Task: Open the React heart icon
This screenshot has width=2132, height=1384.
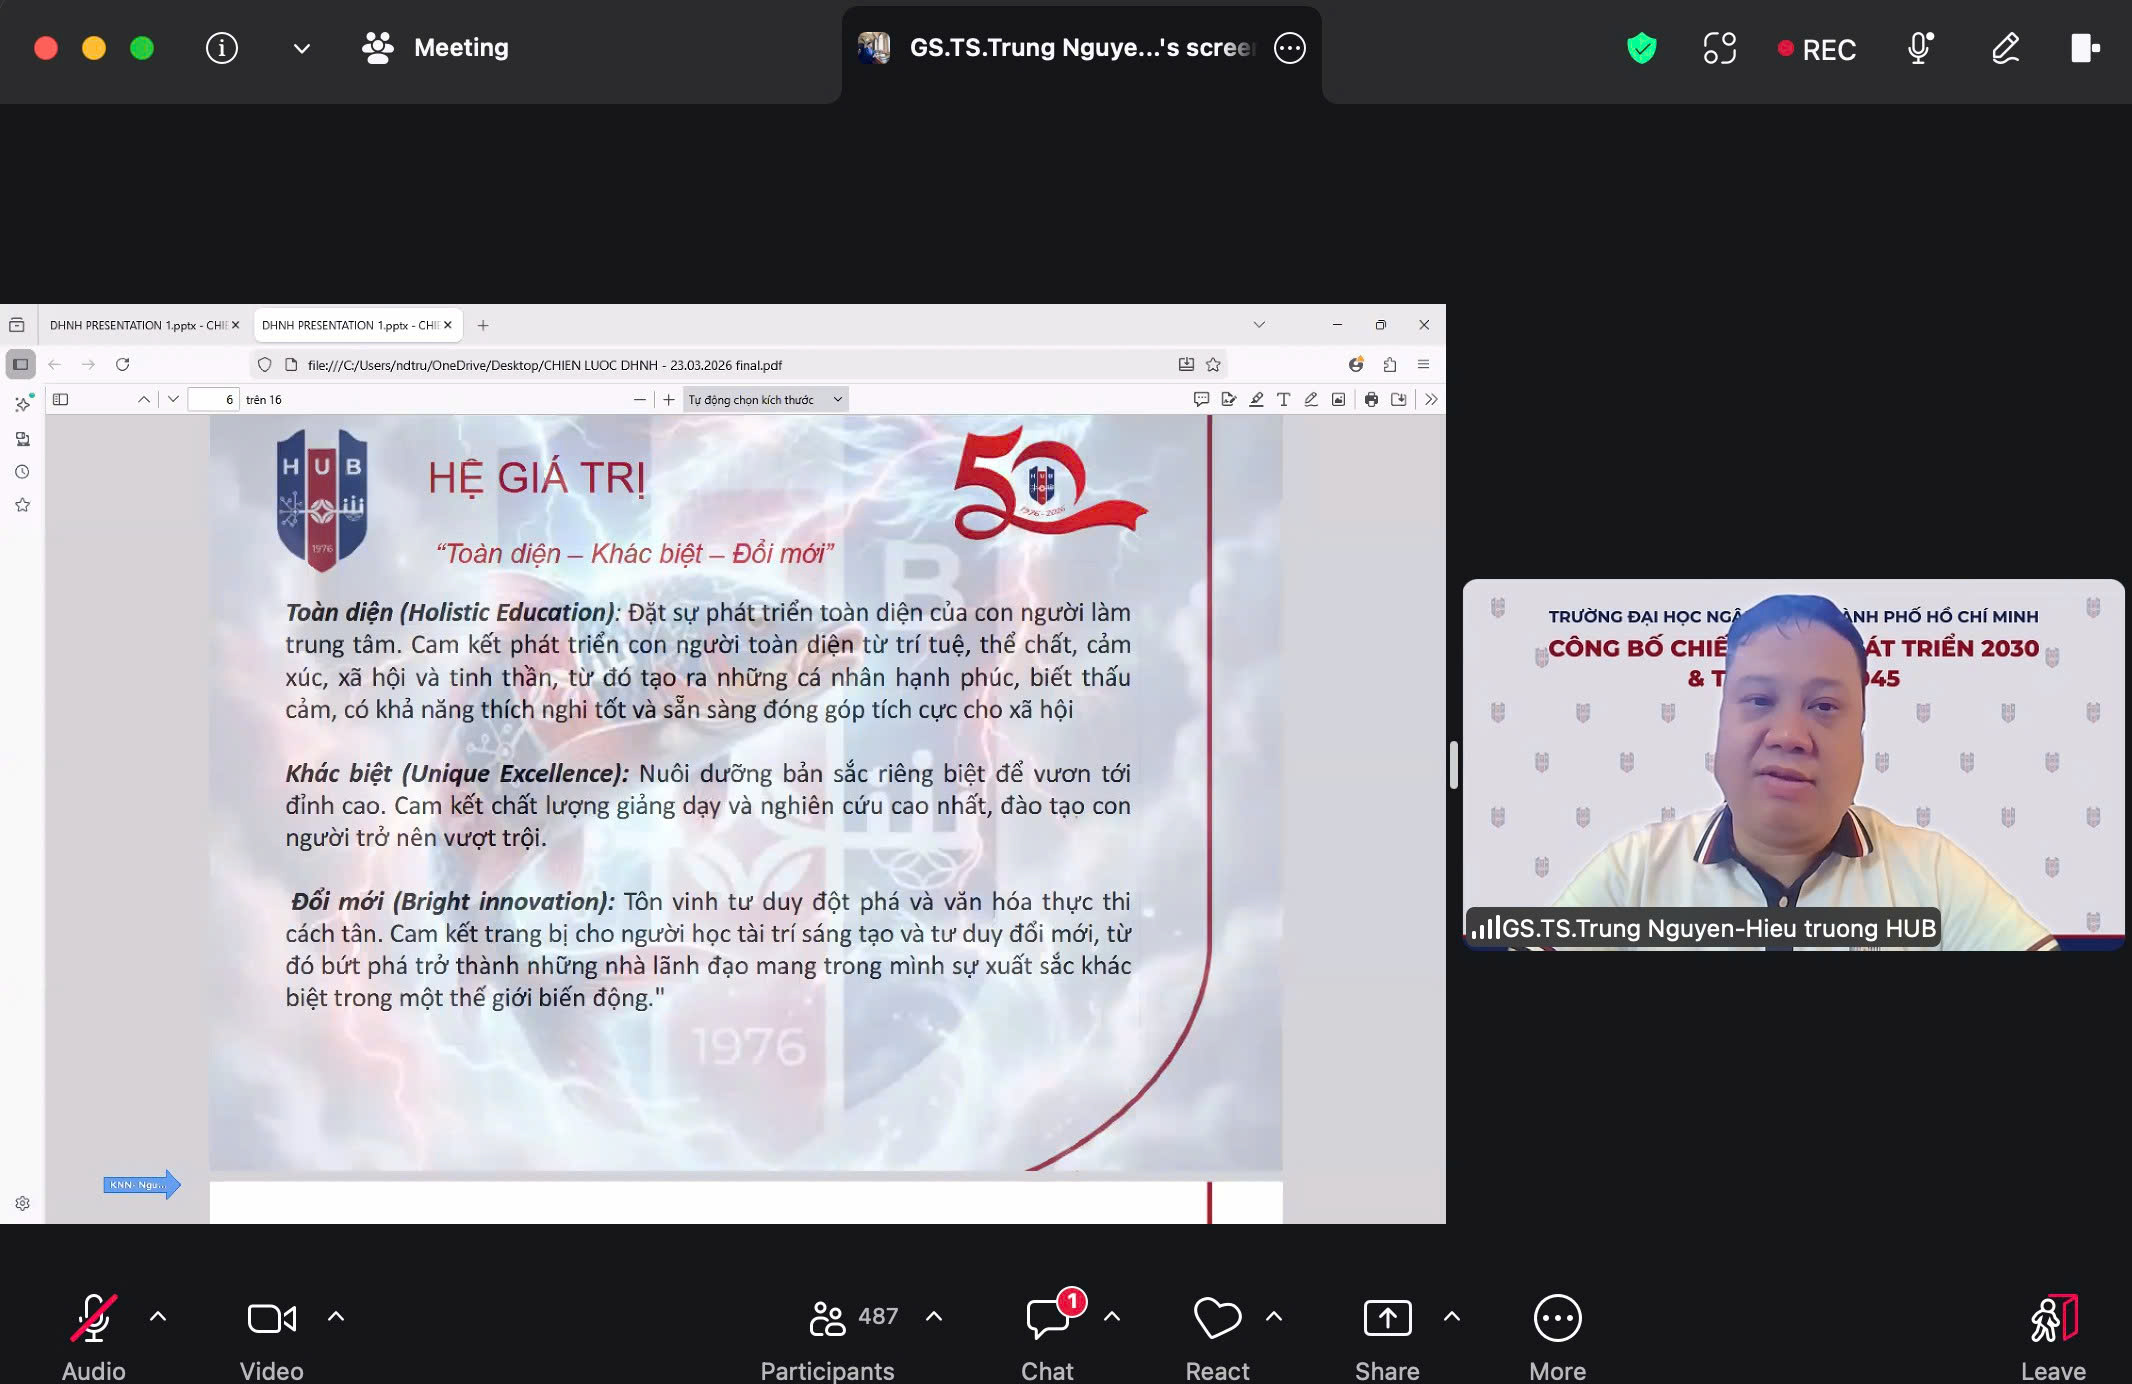Action: click(1217, 1319)
